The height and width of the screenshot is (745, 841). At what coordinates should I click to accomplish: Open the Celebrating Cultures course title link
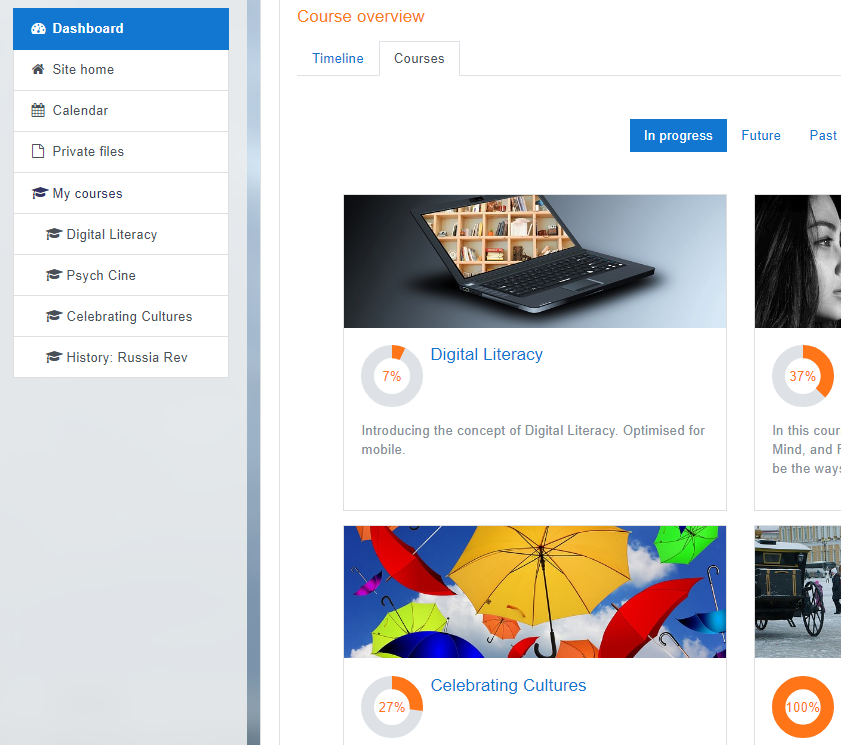click(508, 685)
